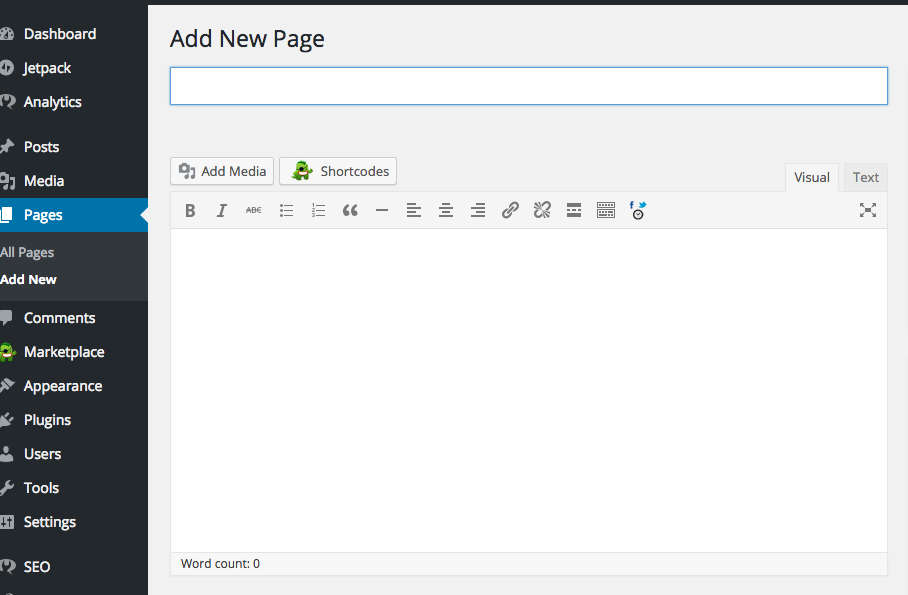Insert a bulleted list
Viewport: 908px width, 595px height.
click(x=286, y=210)
